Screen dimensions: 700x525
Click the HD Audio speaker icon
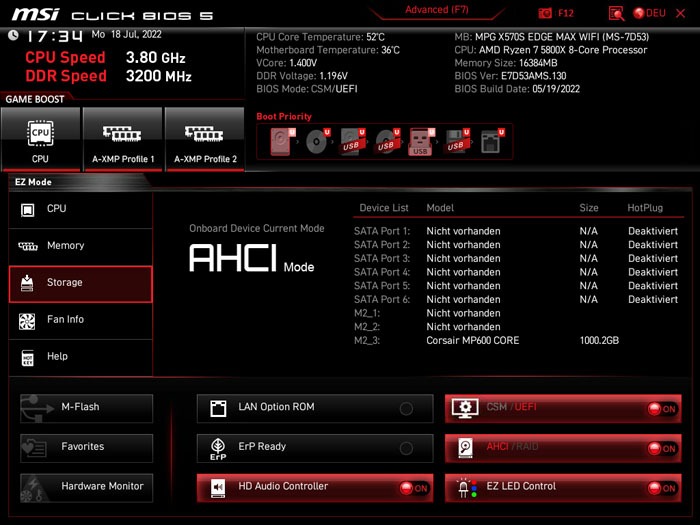218,488
